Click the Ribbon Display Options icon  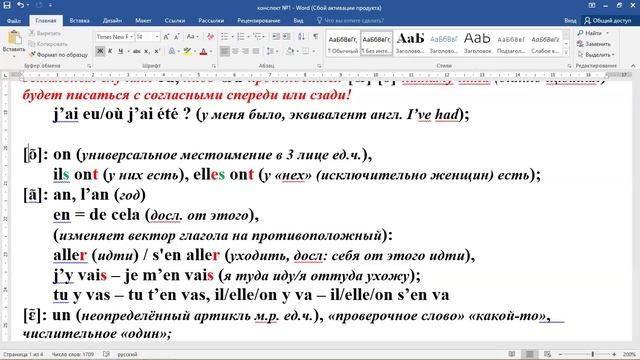coord(592,6)
